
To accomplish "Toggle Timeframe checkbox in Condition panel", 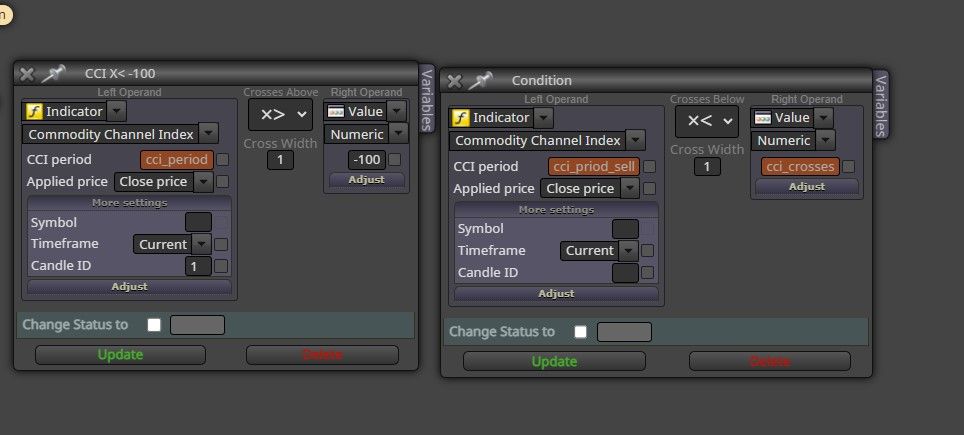I will 647,250.
